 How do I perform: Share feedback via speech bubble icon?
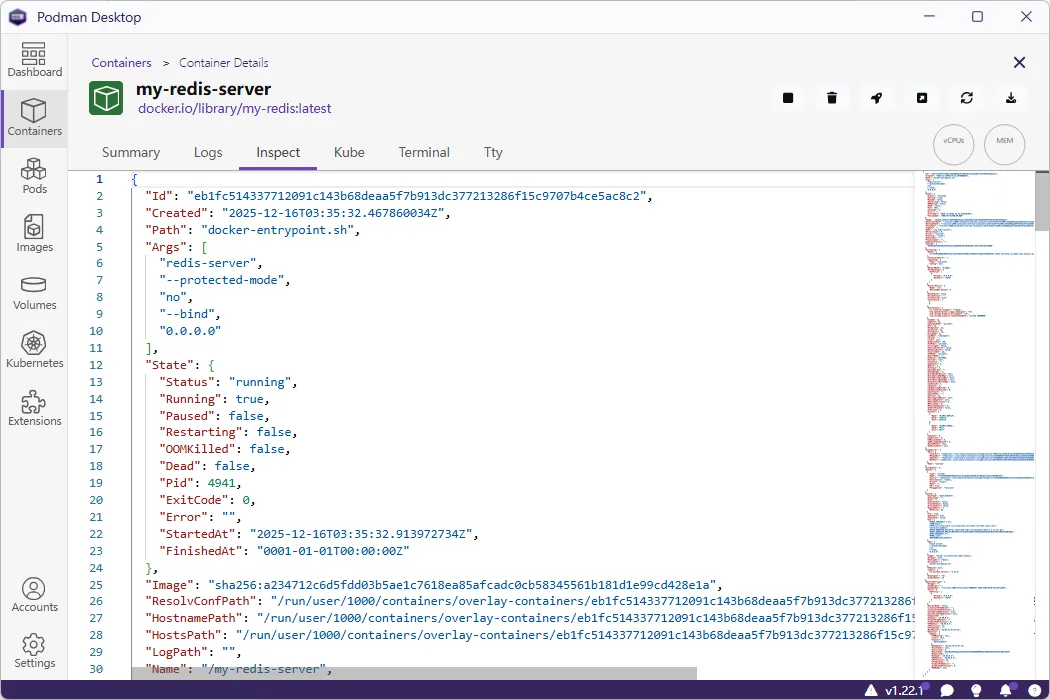pyautogui.click(x=947, y=690)
